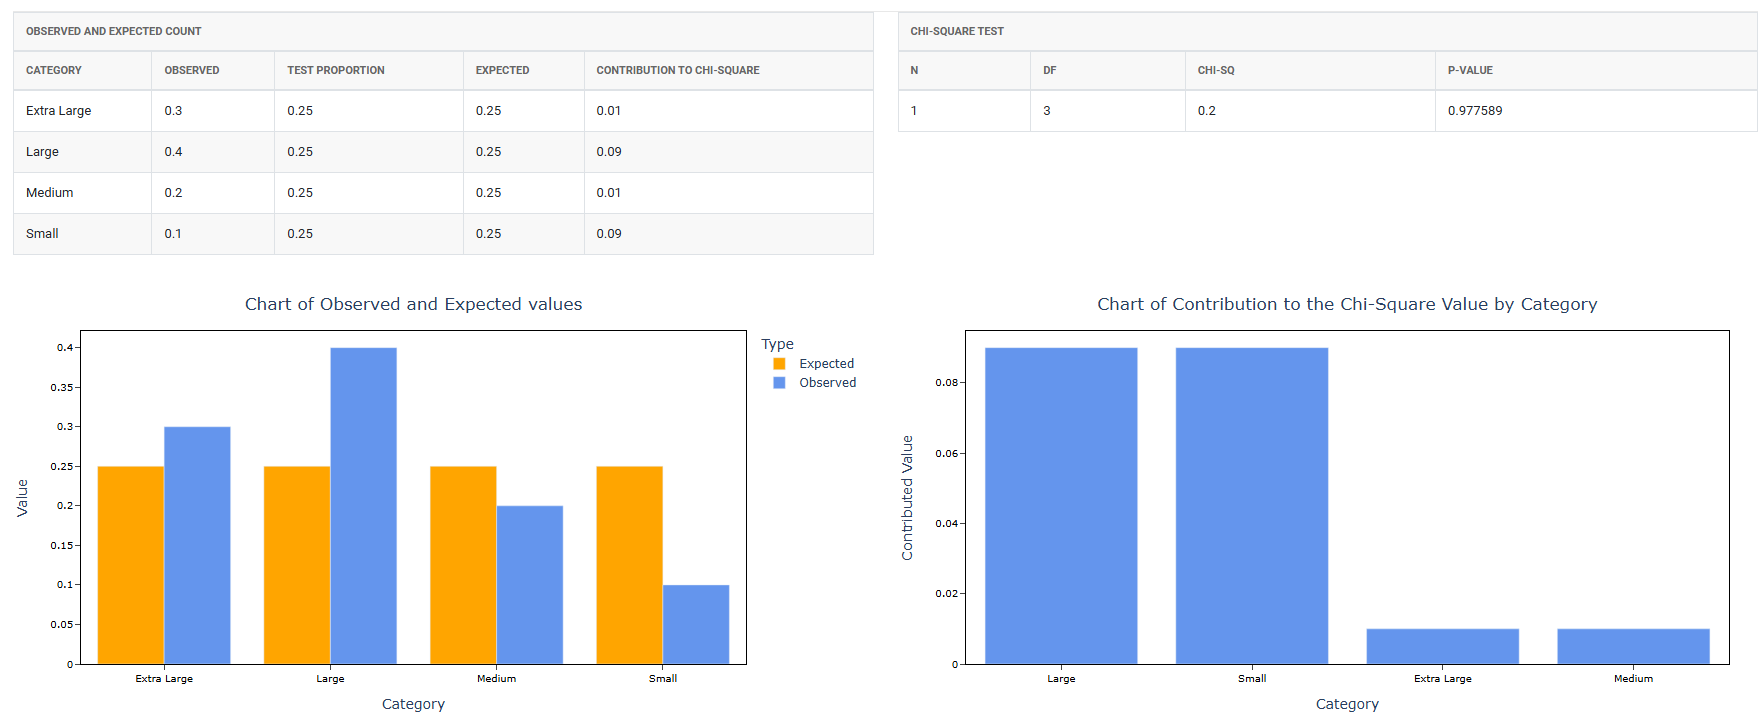Image resolution: width=1761 pixels, height=721 pixels.
Task: Select the Extra Large cell in the table
Action: pyautogui.click(x=59, y=111)
